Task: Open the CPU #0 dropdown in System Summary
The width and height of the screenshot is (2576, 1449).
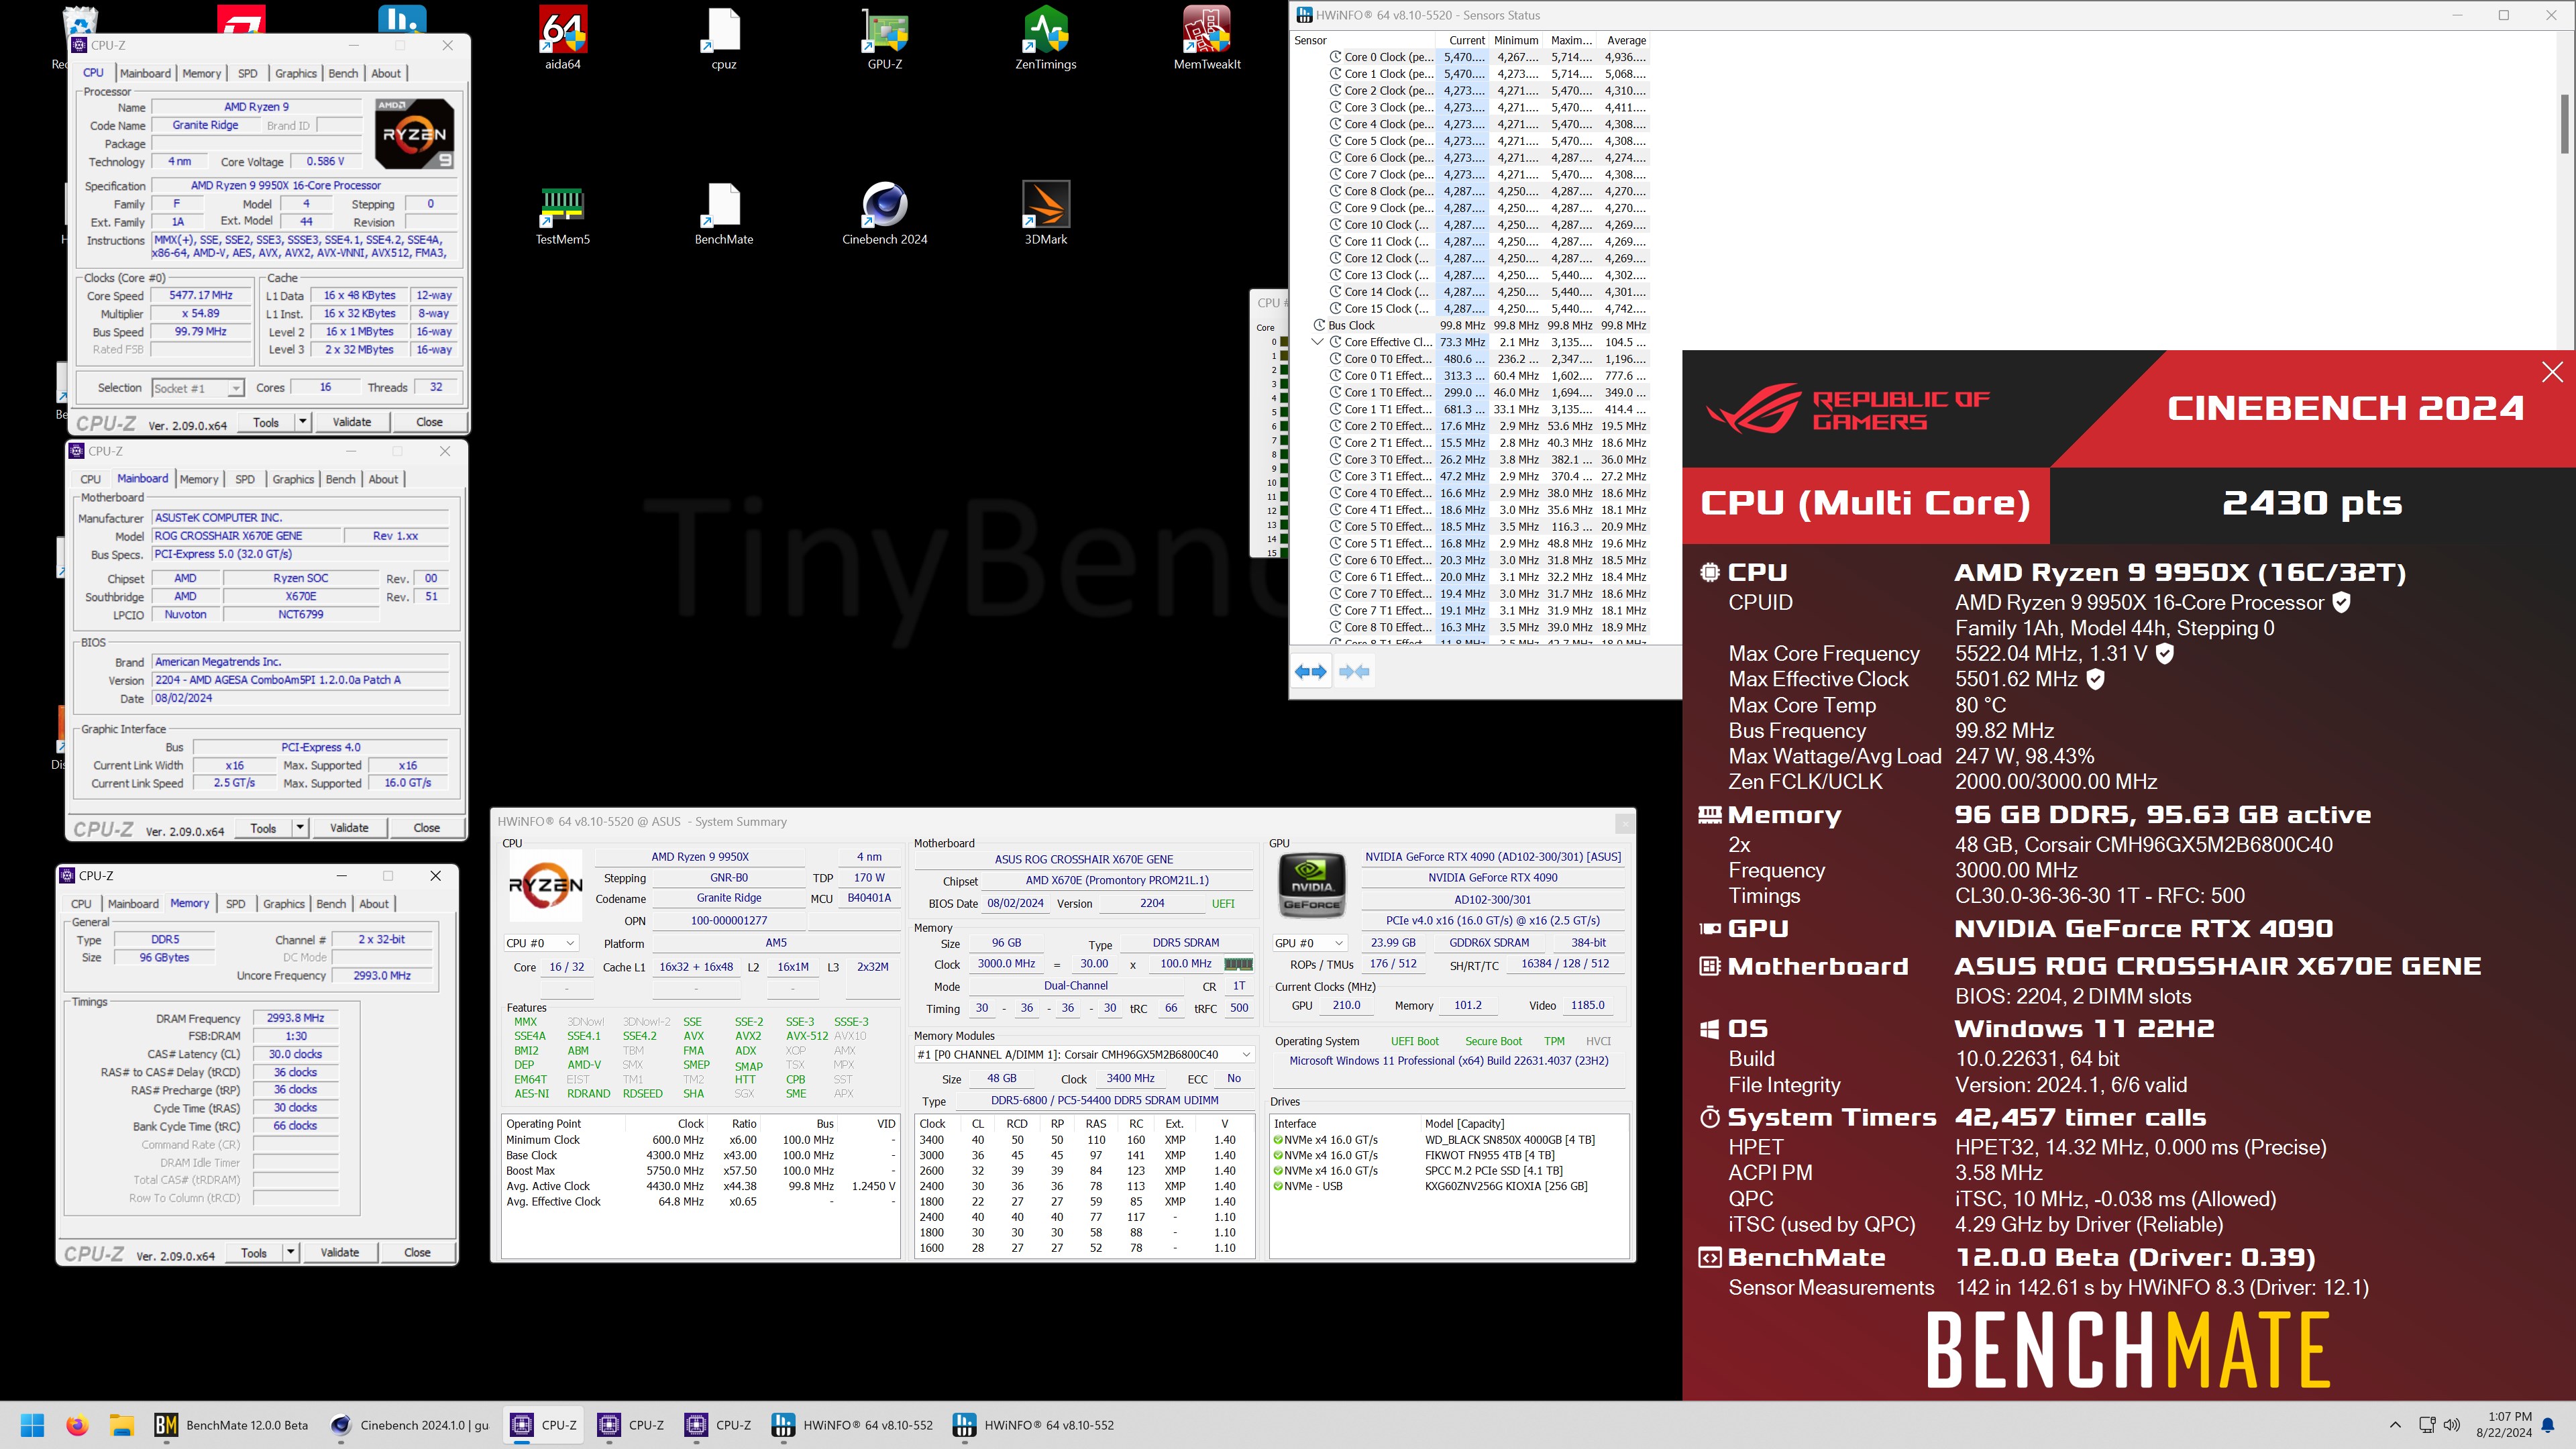Action: 540,943
